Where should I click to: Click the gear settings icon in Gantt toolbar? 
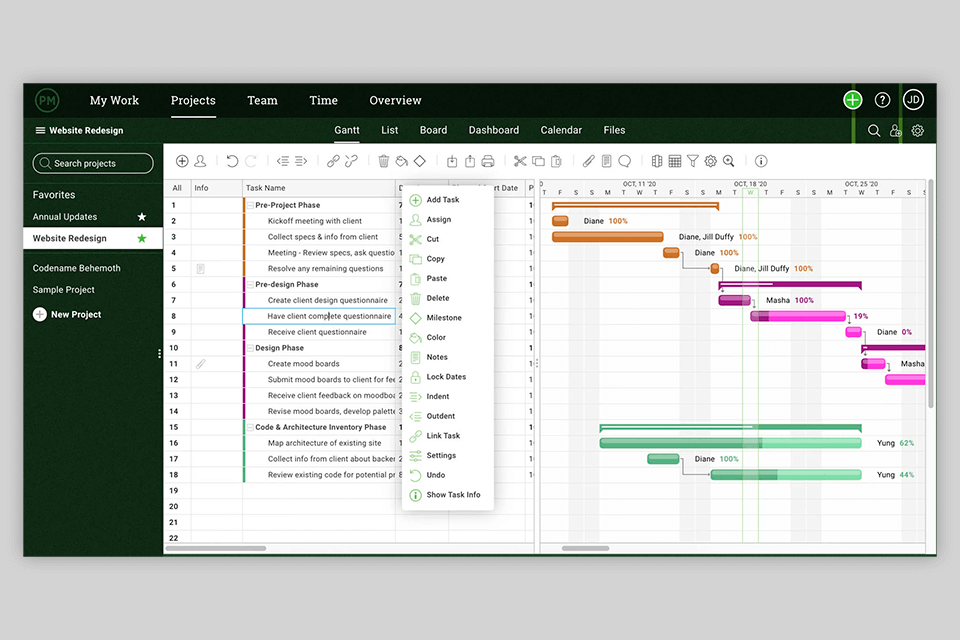point(710,161)
